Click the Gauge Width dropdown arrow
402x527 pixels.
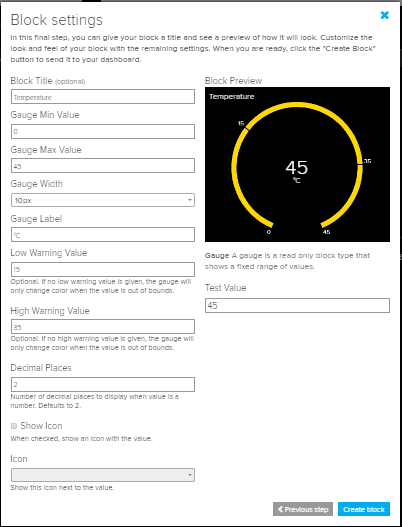pyautogui.click(x=190, y=201)
